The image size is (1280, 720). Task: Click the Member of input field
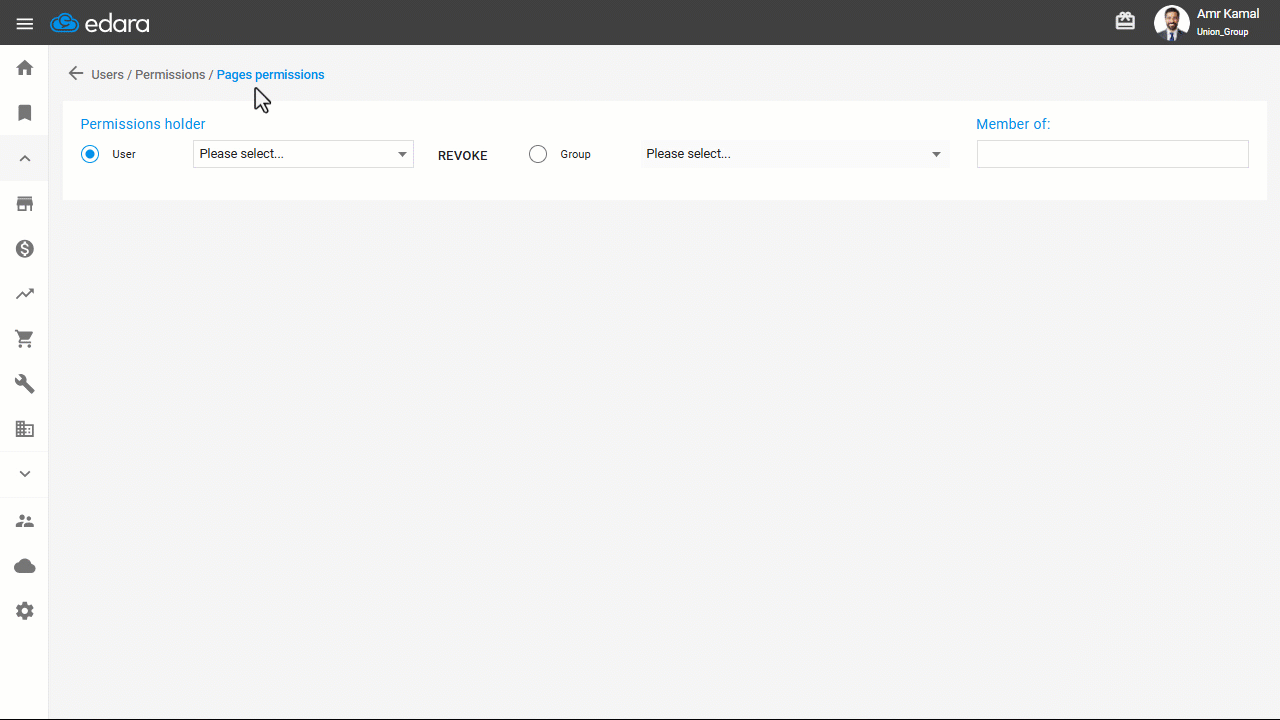(x=1112, y=154)
